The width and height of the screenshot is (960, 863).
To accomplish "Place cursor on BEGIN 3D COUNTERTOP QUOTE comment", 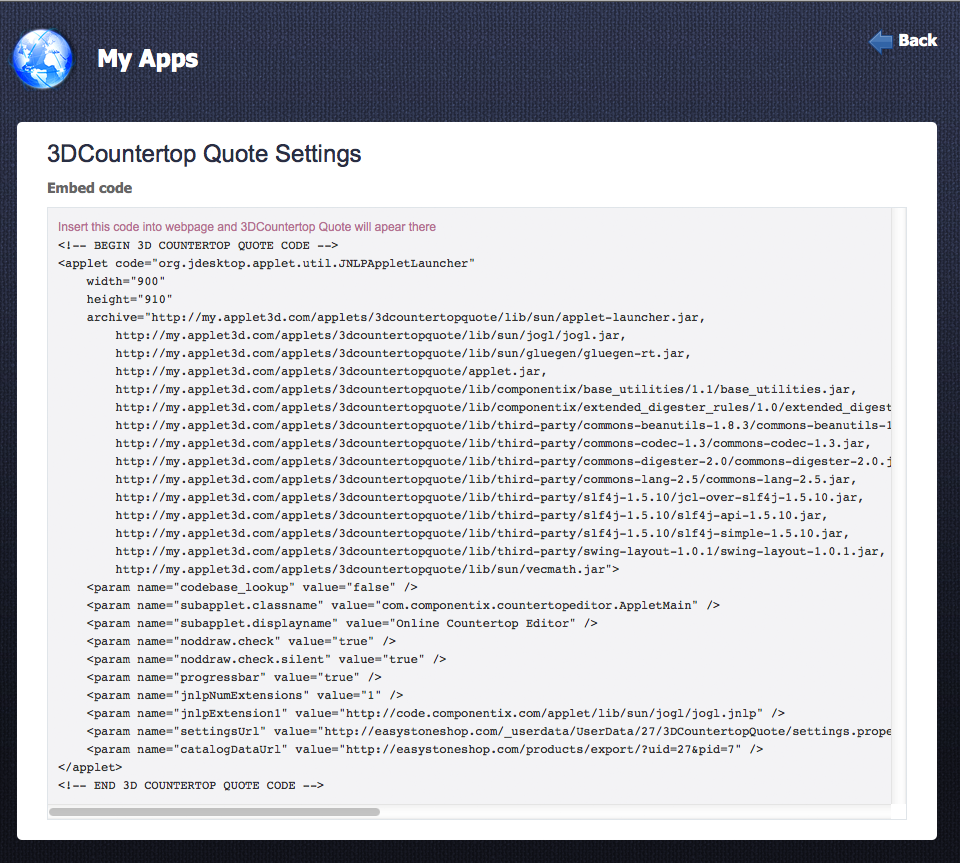I will coord(198,245).
